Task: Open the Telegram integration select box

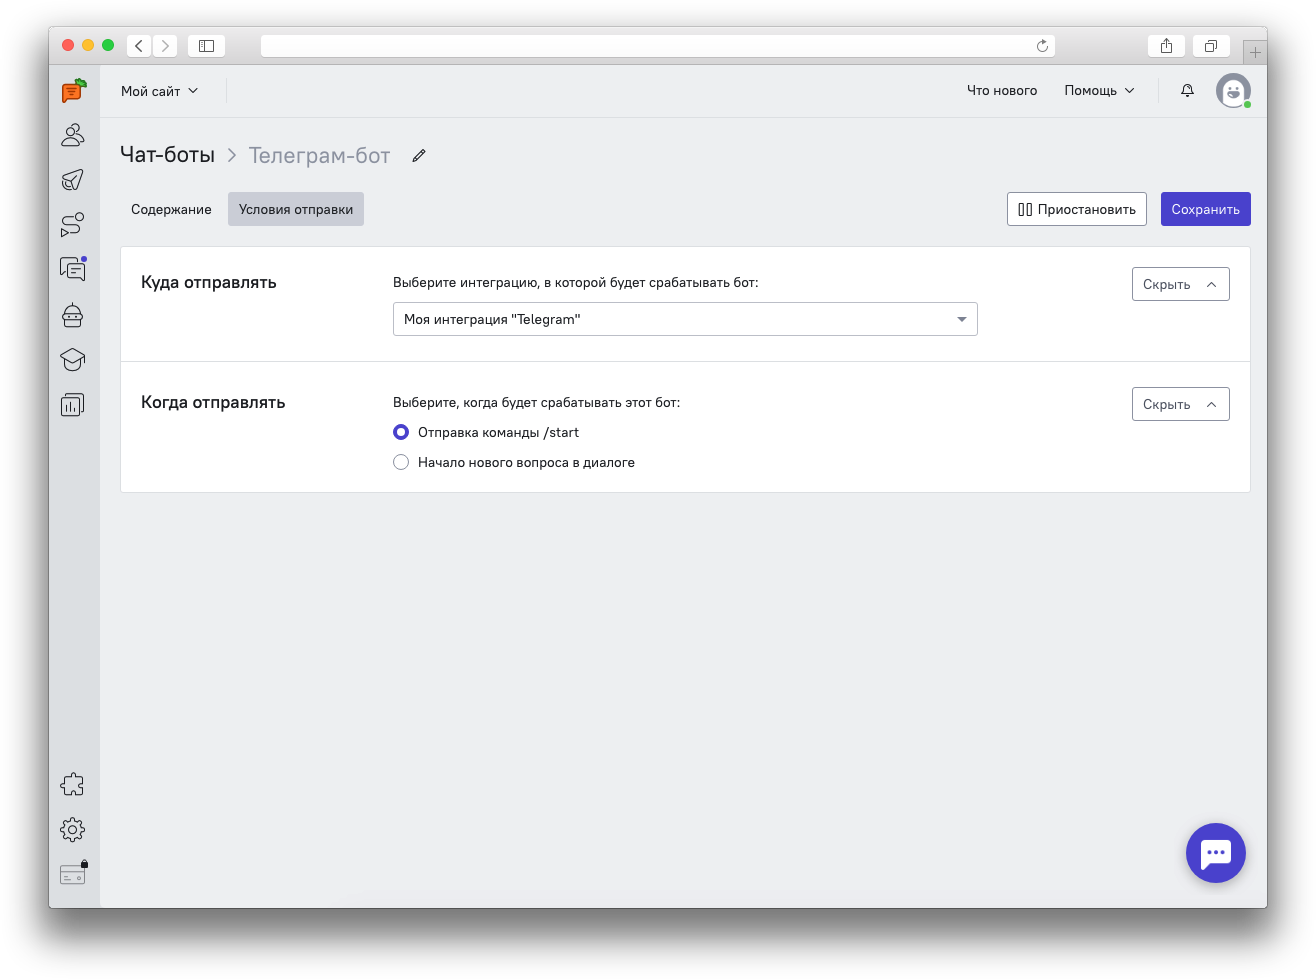Action: tap(685, 319)
